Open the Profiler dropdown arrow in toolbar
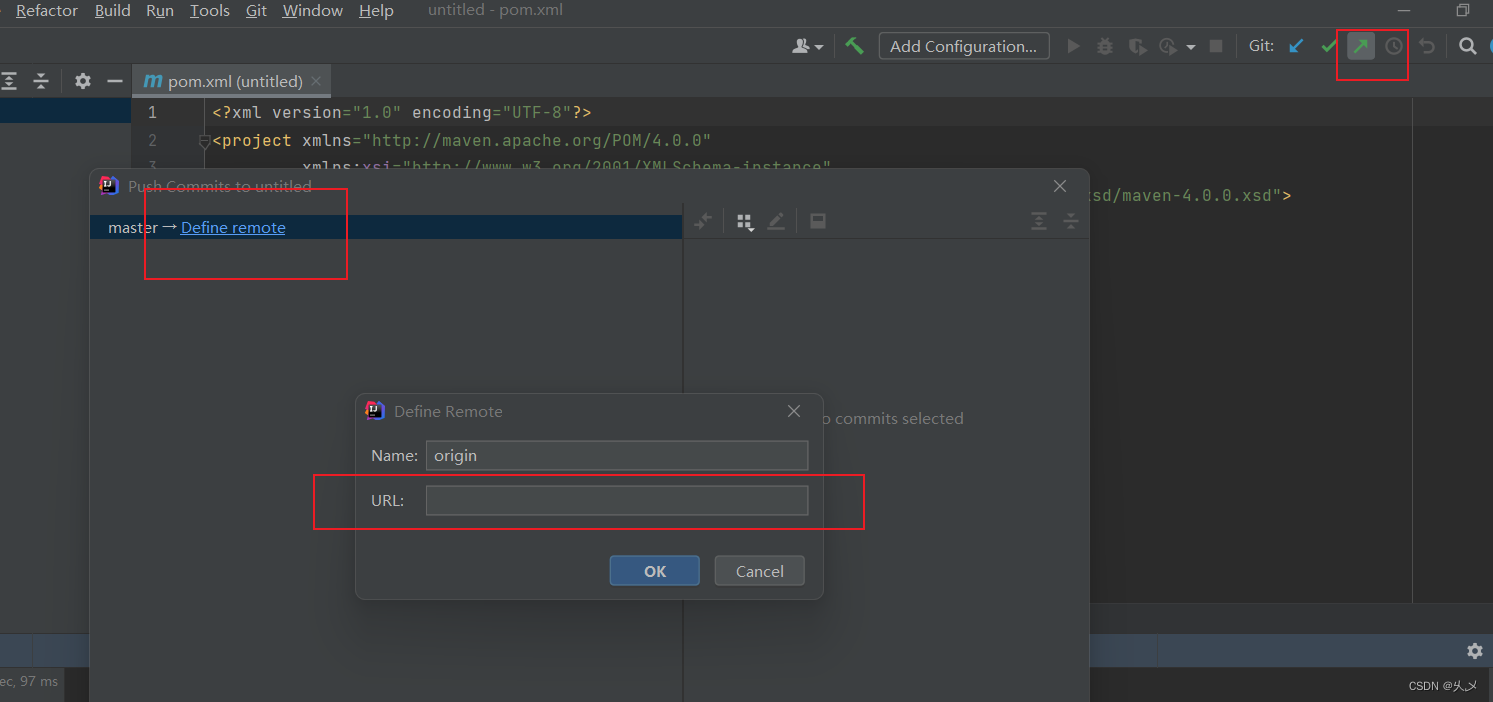 (1190, 45)
